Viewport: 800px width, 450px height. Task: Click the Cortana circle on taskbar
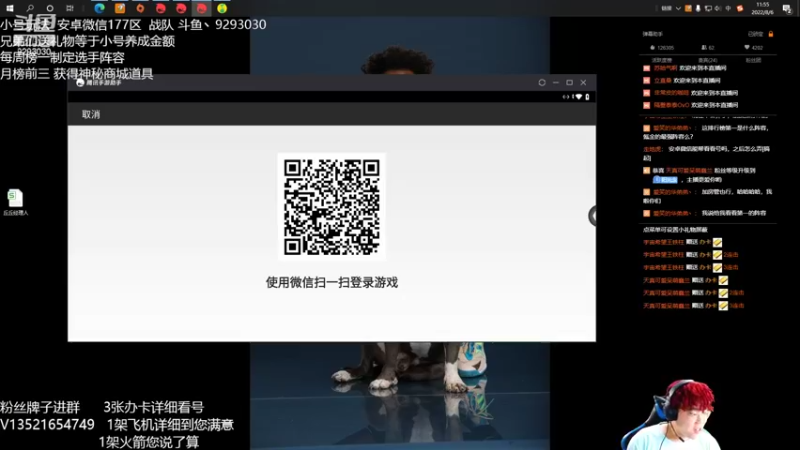pyautogui.click(x=49, y=8)
